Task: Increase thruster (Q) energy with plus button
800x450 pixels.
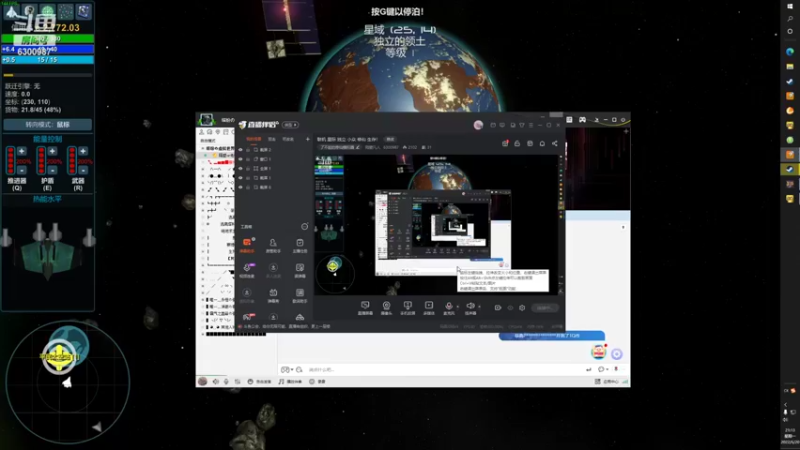Action: [x=22, y=151]
